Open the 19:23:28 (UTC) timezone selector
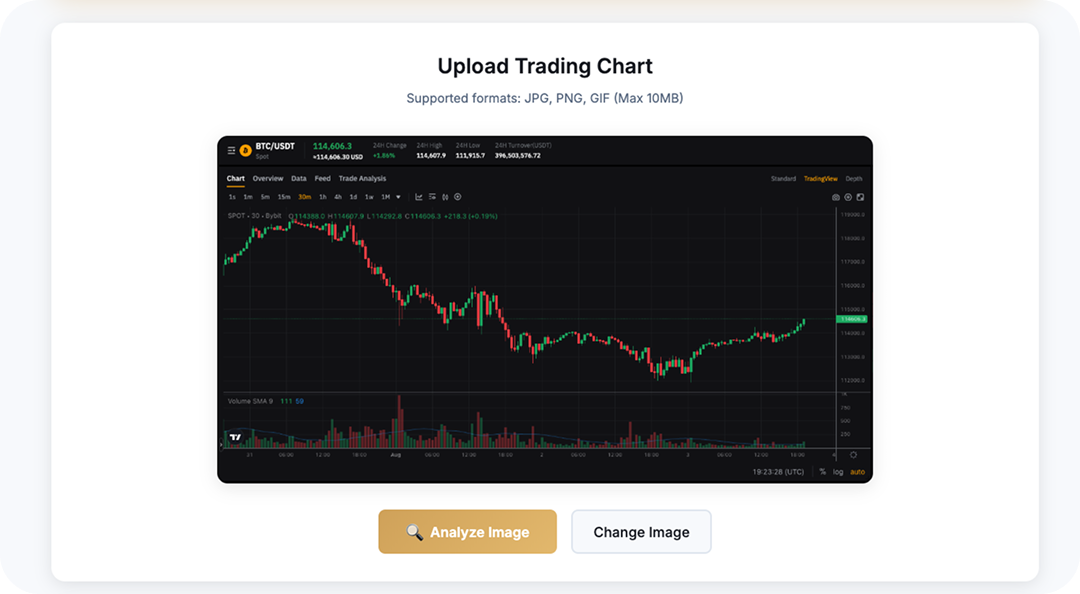This screenshot has height=594, width=1080. [x=781, y=472]
